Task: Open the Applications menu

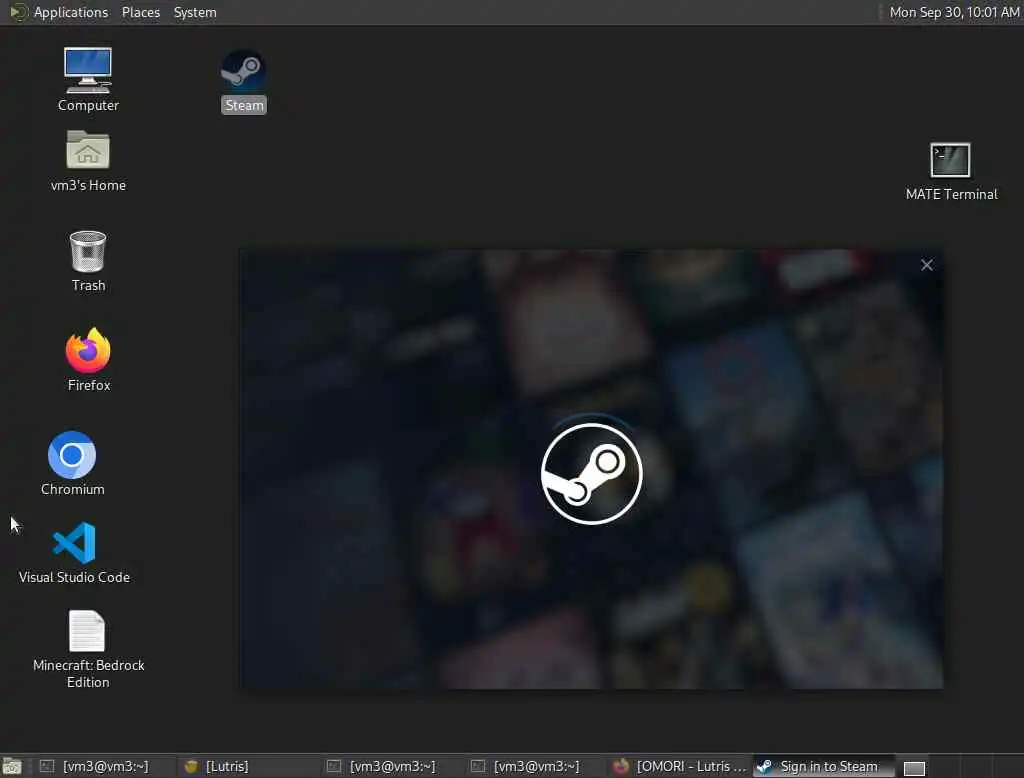Action: (x=71, y=12)
